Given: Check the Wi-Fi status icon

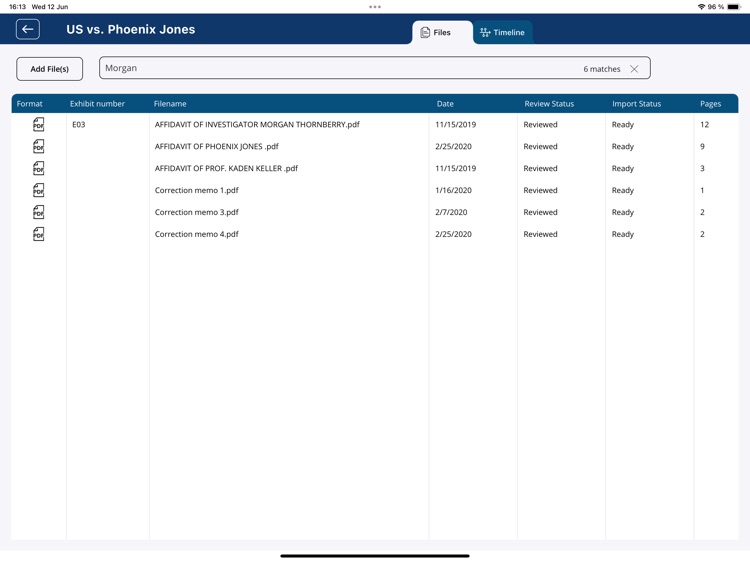Looking at the screenshot, I should point(701,7).
